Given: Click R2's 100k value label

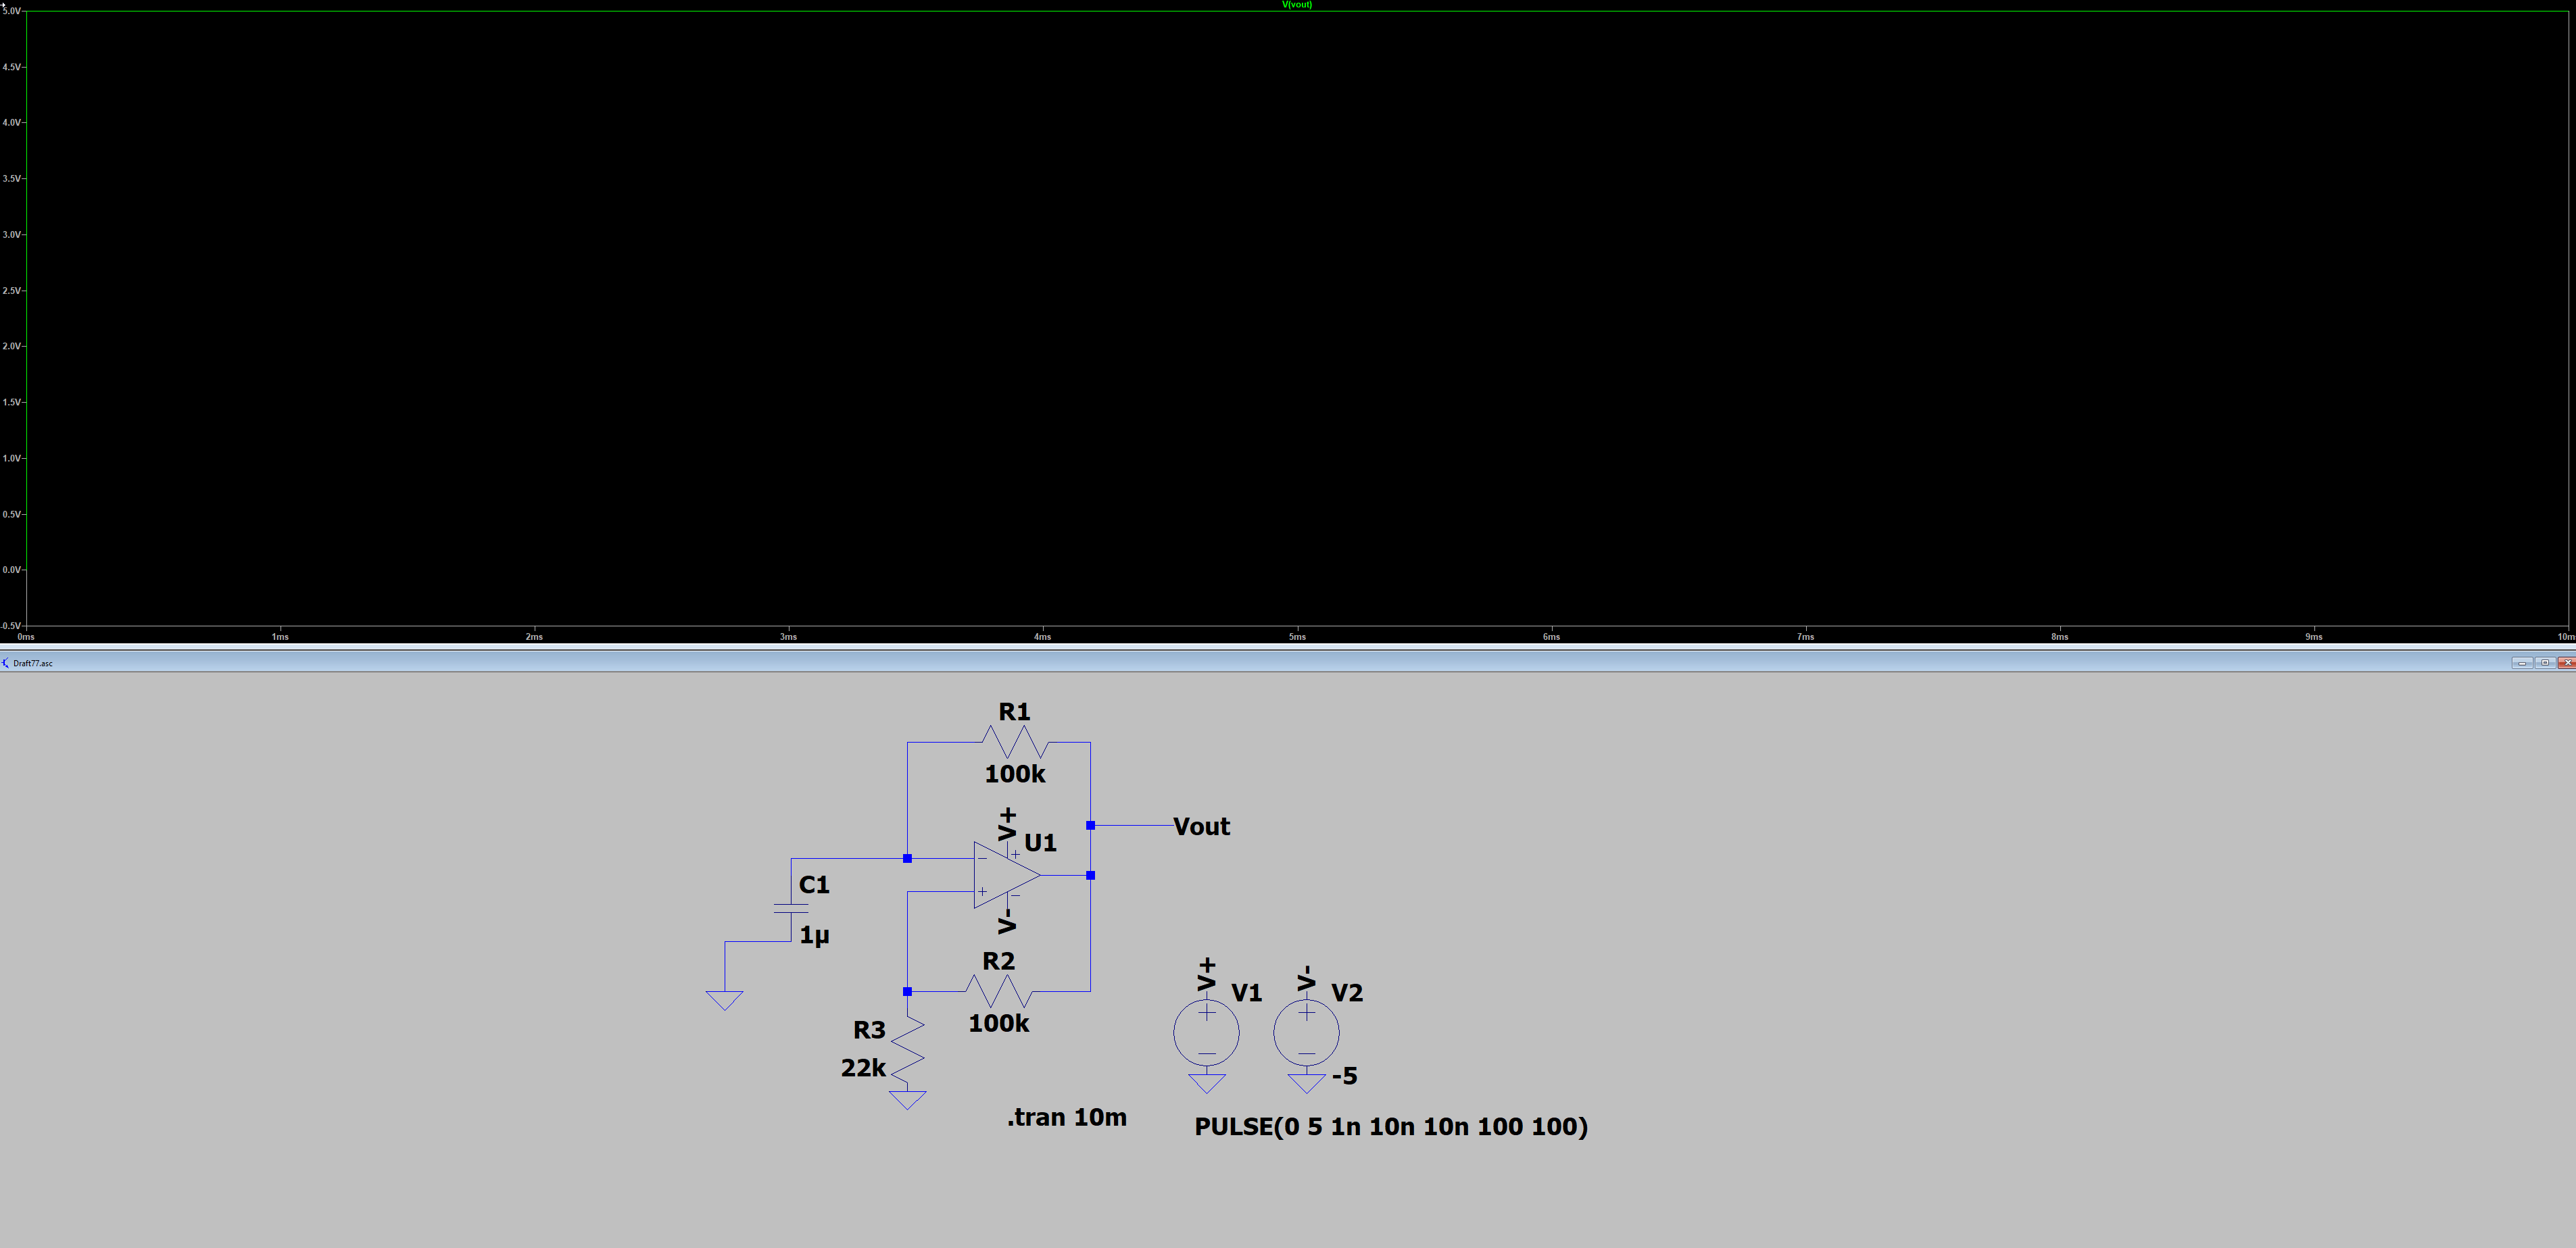Looking at the screenshot, I should [x=998, y=1023].
